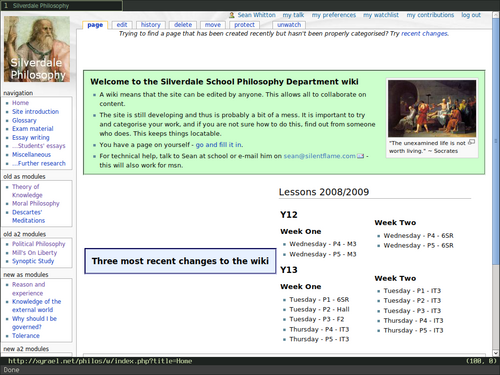Open Further research sidebar link
Viewport: 500px width, 375px height.
[39, 163]
